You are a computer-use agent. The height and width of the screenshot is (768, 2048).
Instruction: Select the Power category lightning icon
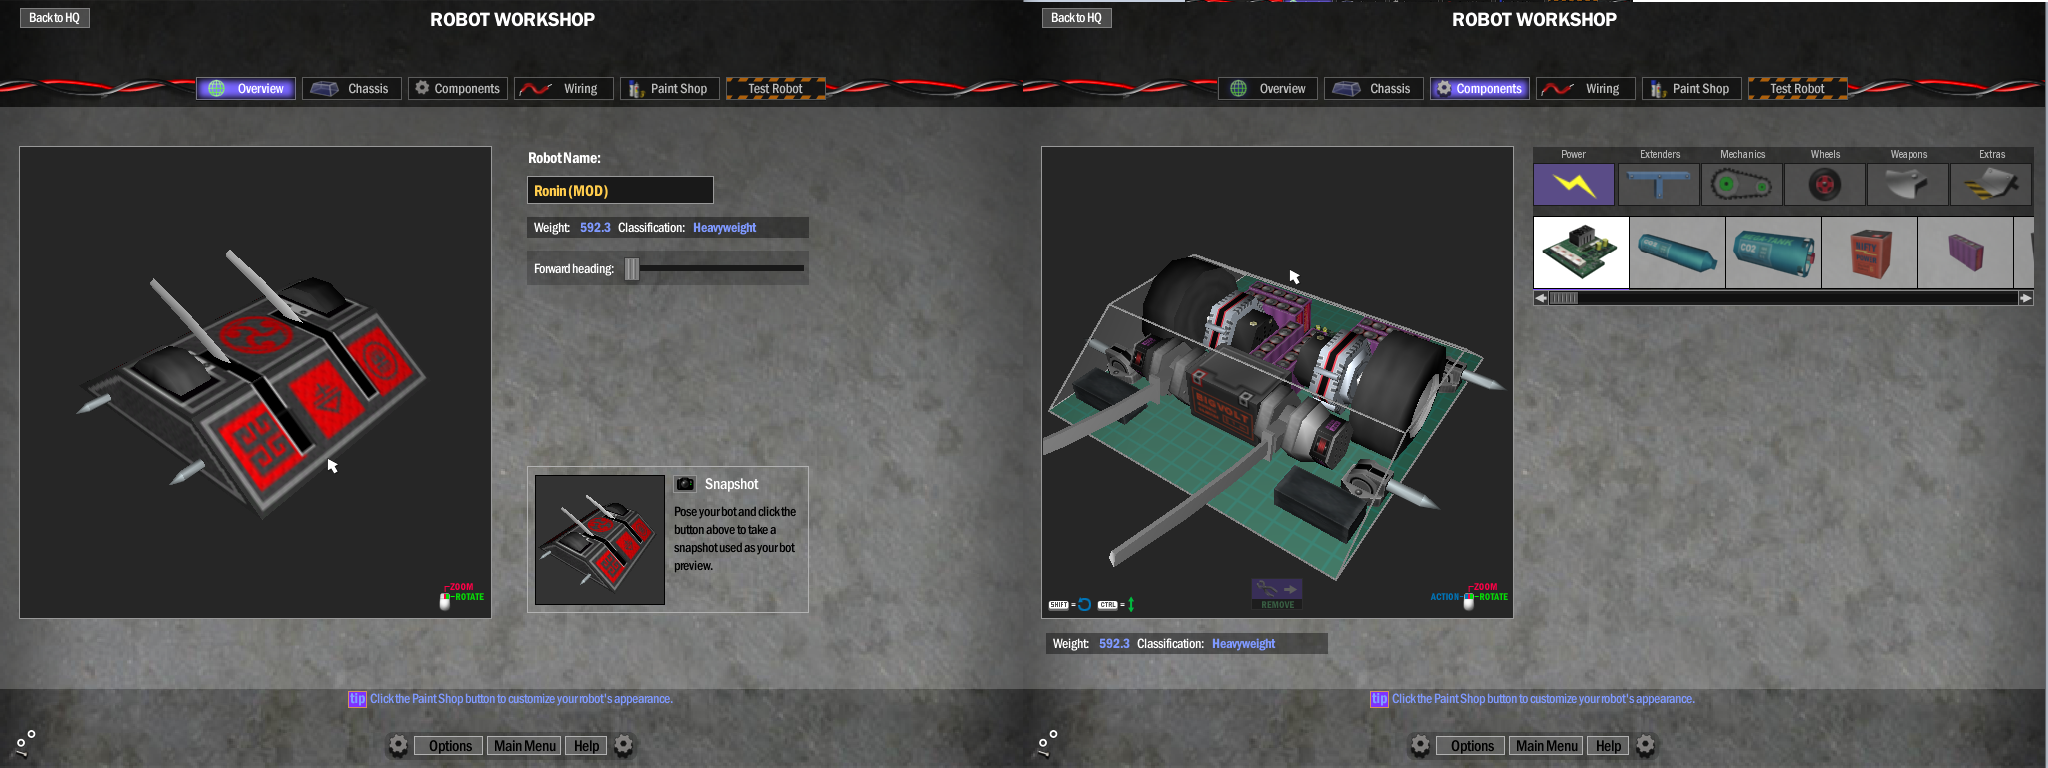(x=1573, y=185)
